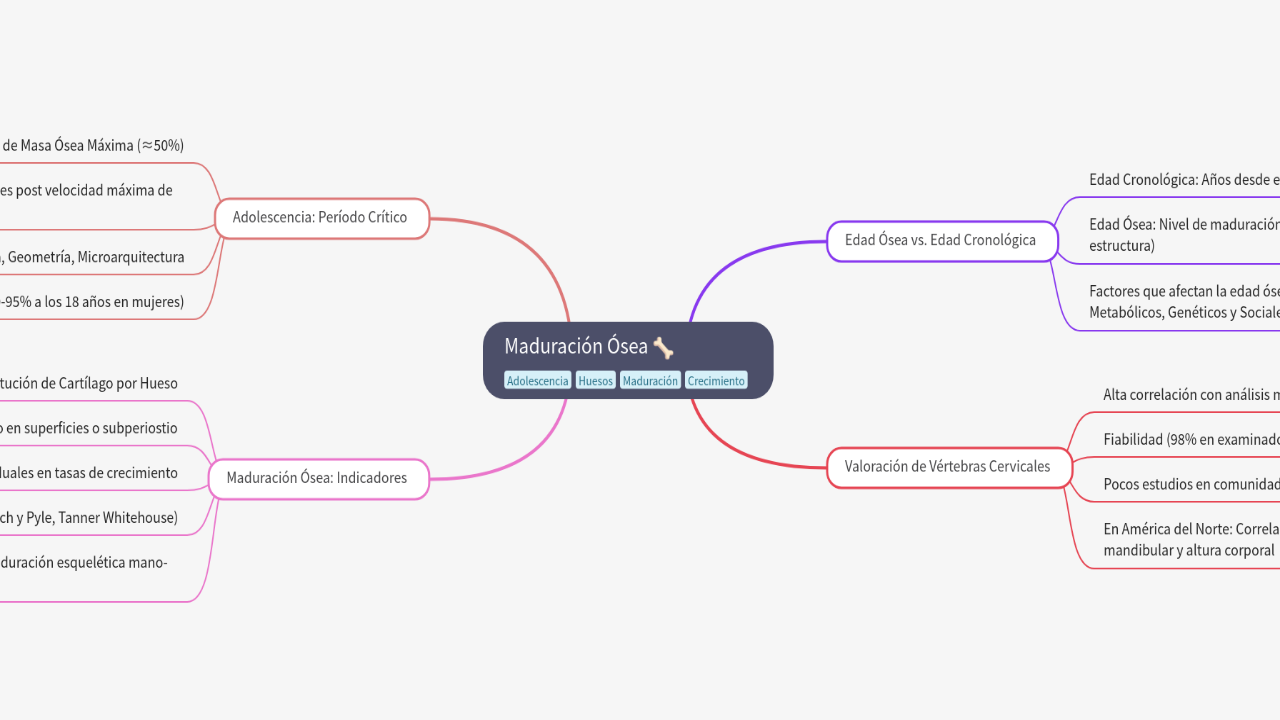This screenshot has height=720, width=1280.
Task: Click 'Pocos estudios en comunidad' leaf
Action: (x=1191, y=484)
